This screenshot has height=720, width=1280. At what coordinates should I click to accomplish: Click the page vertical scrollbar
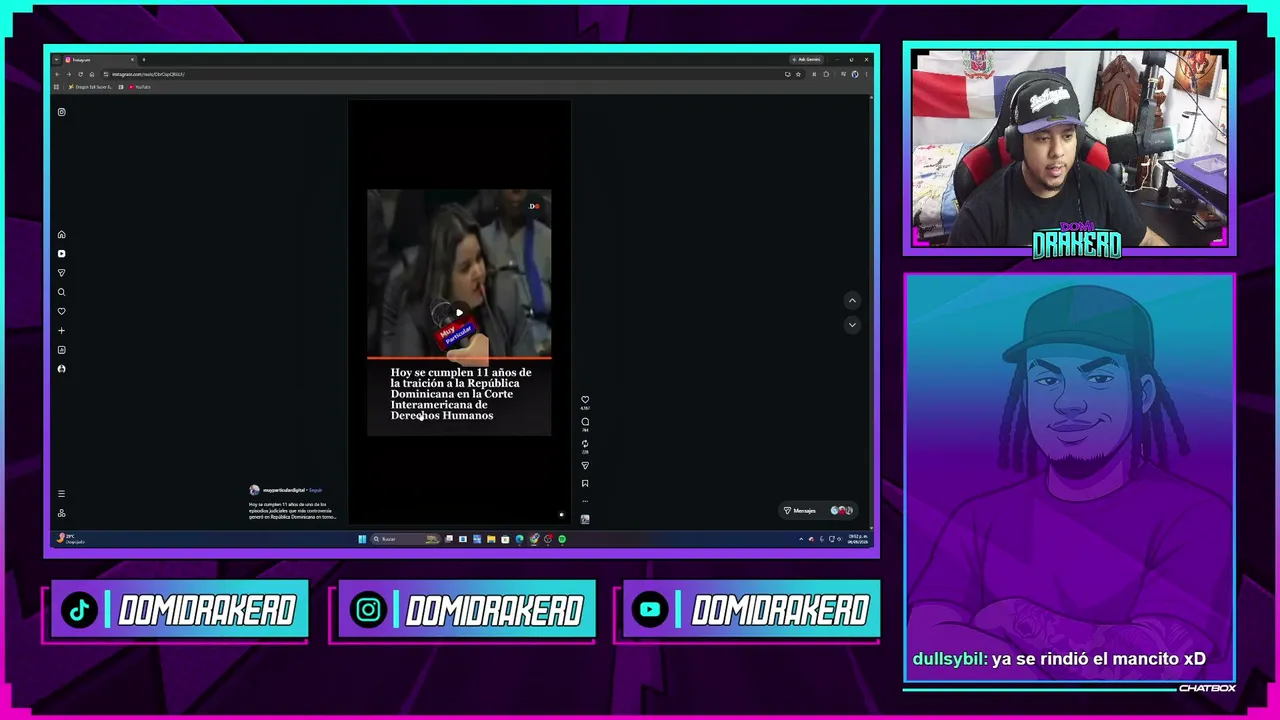pos(873,310)
